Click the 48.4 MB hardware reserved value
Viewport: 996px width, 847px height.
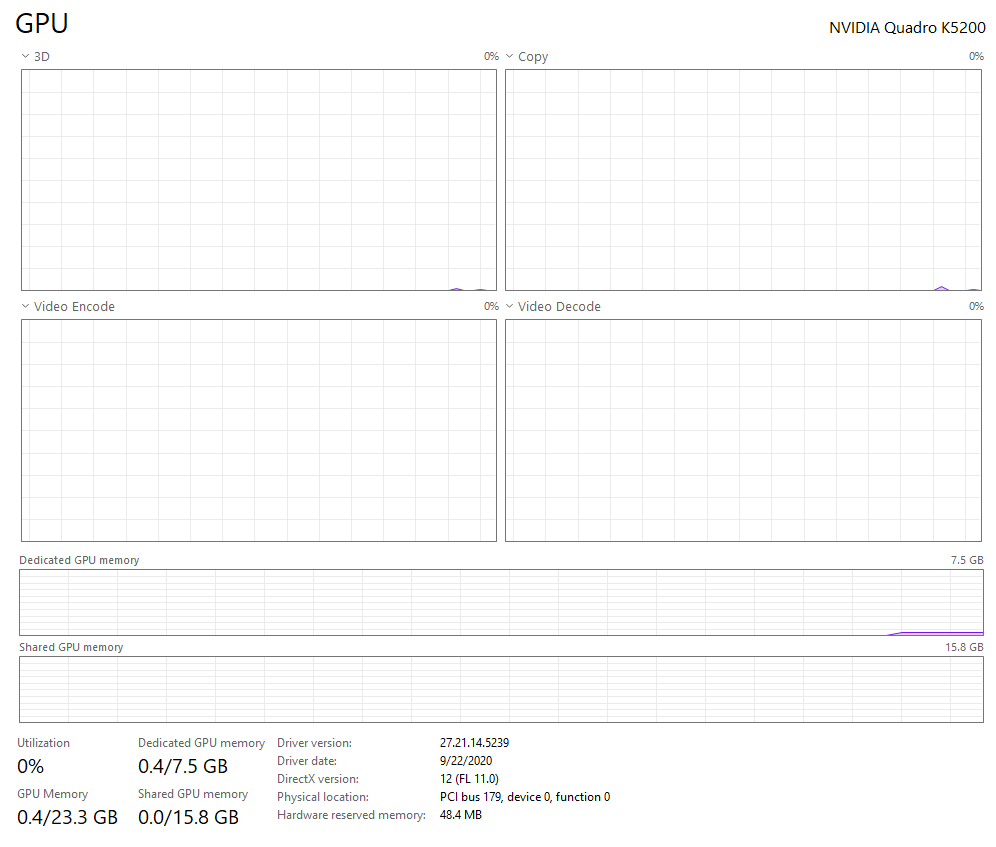click(461, 815)
